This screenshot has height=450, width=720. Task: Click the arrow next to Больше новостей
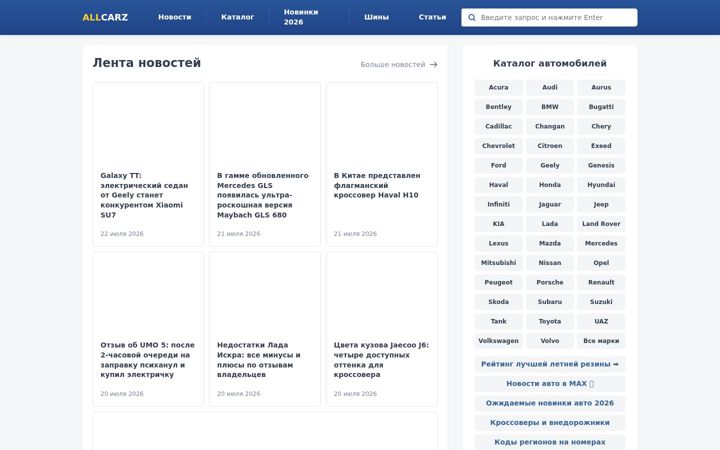pos(433,65)
